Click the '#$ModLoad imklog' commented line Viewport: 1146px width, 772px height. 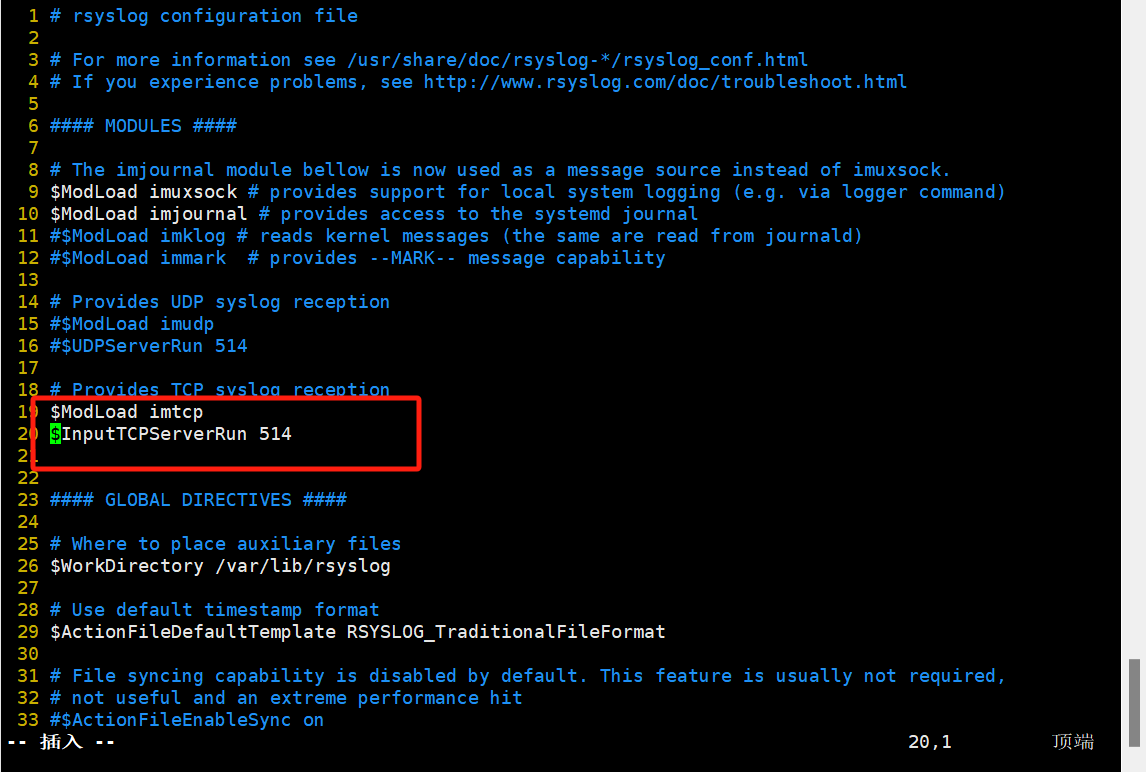[x=137, y=236]
